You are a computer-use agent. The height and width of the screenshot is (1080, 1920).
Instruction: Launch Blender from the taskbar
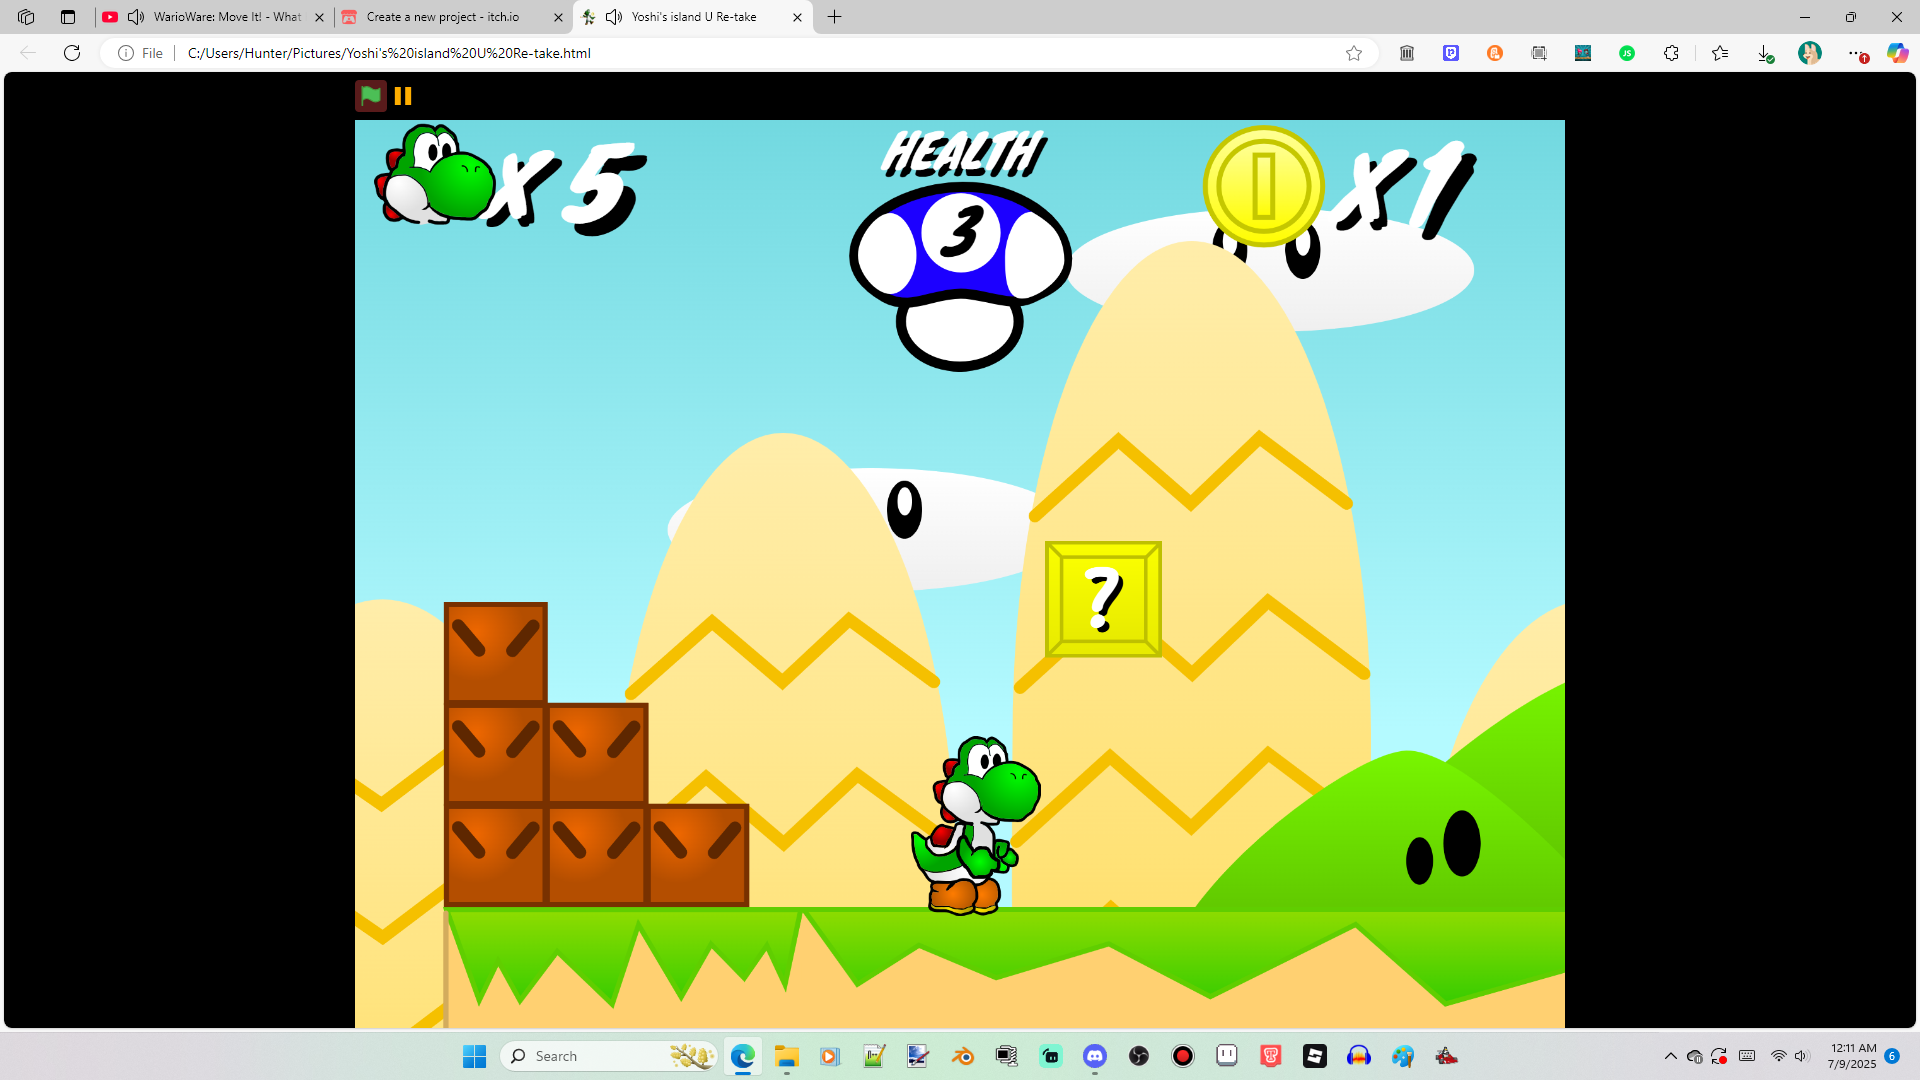[962, 1056]
